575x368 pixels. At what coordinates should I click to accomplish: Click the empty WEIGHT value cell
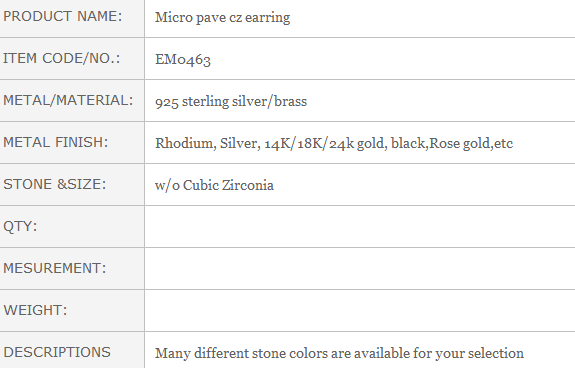360,310
